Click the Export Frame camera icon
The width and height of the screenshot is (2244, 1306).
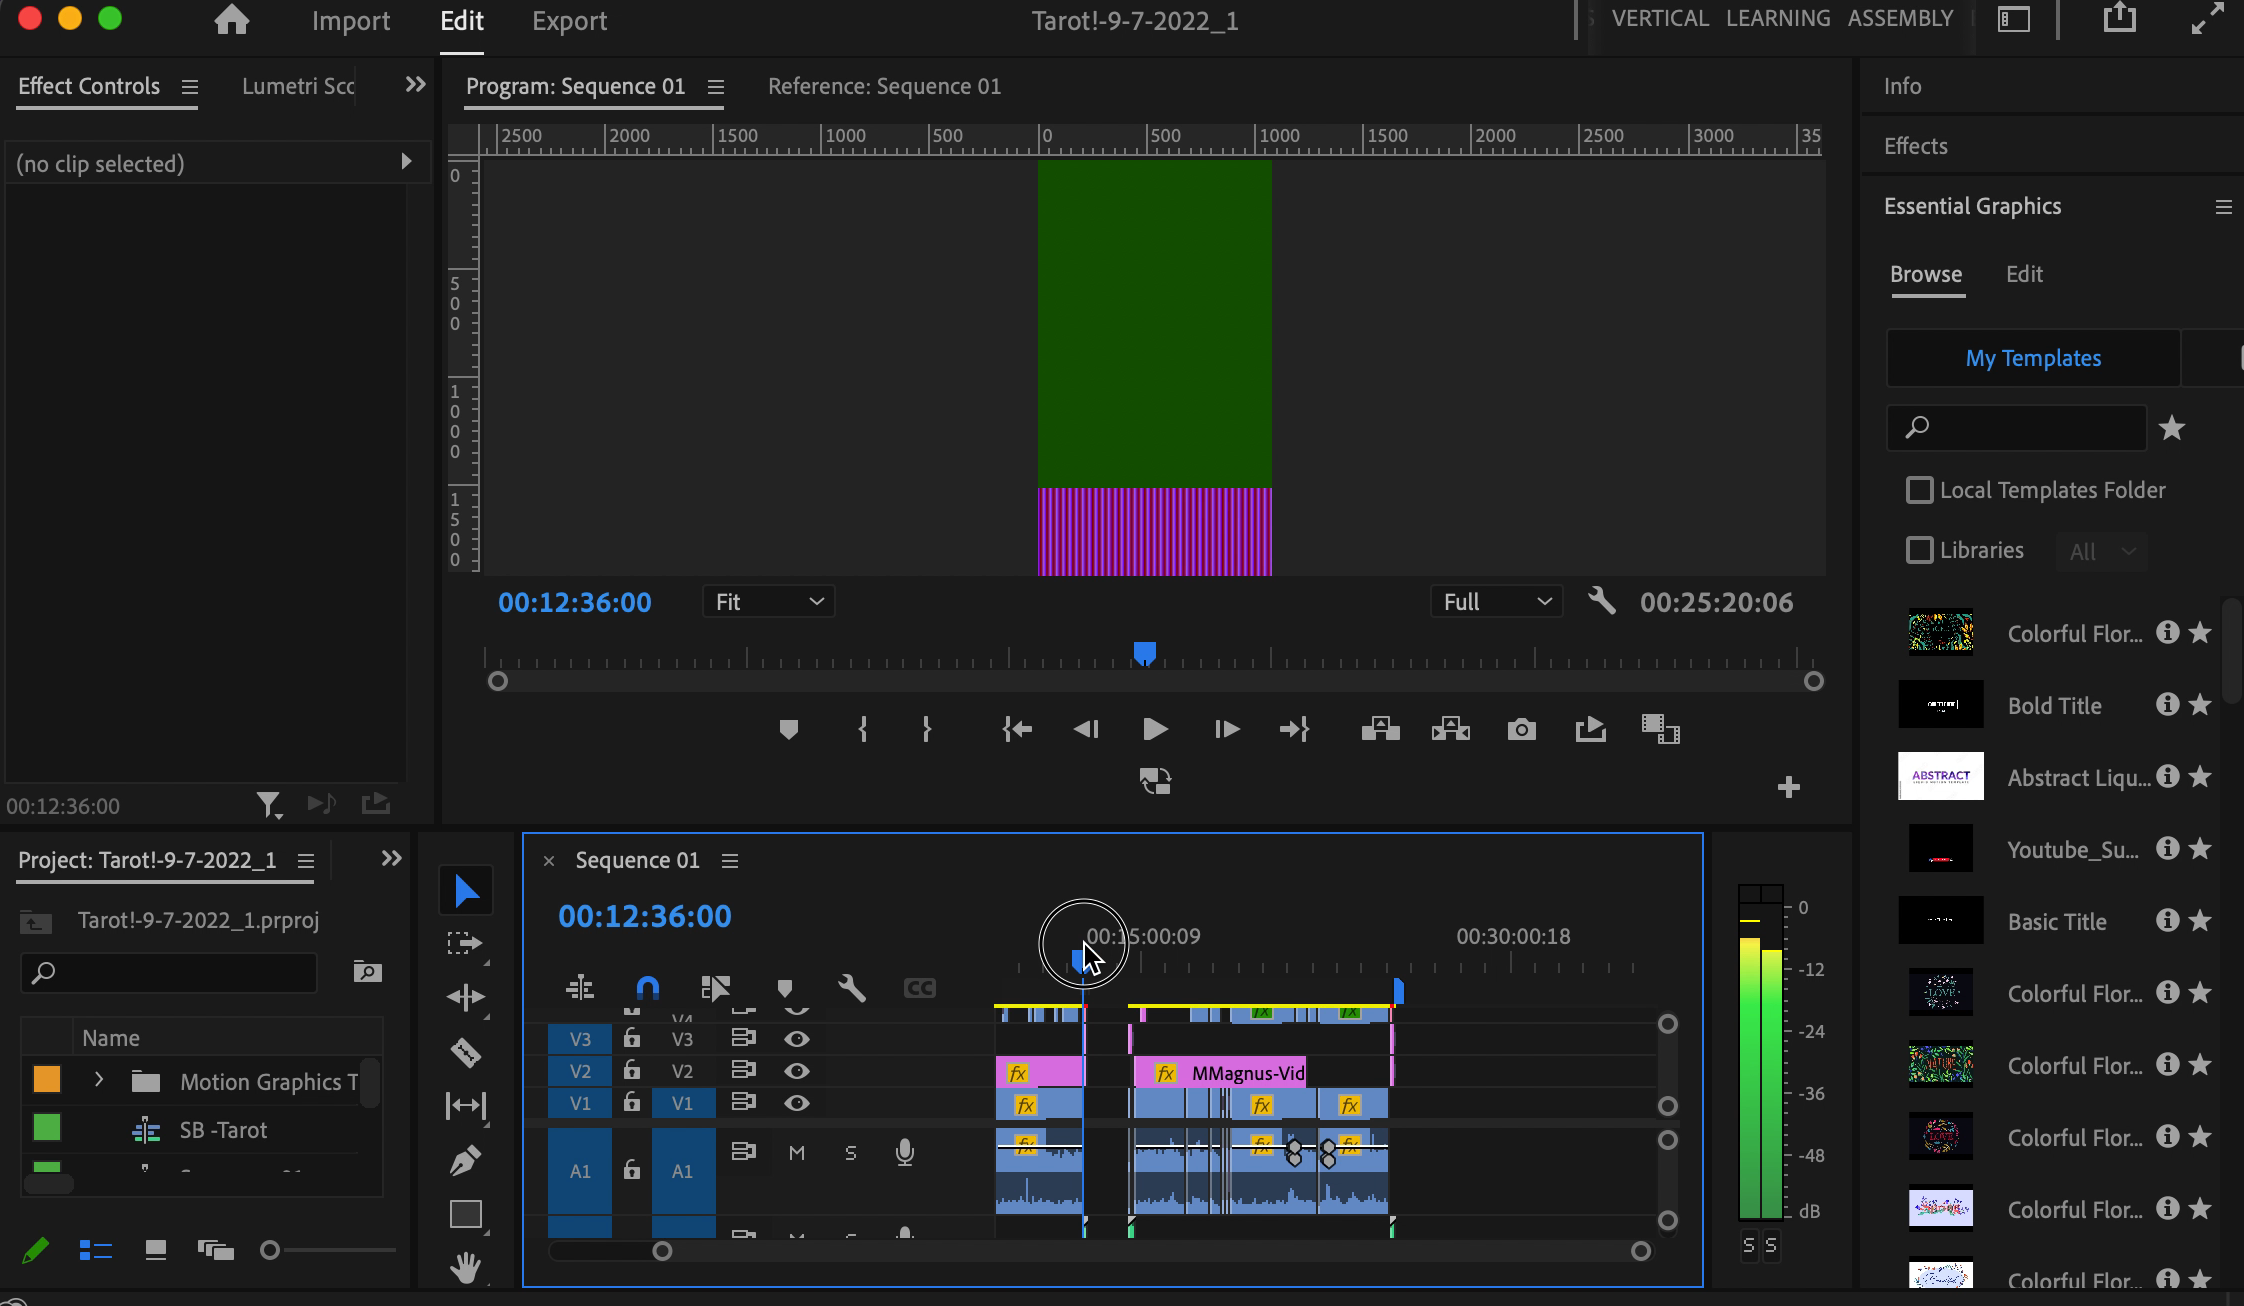tap(1521, 729)
